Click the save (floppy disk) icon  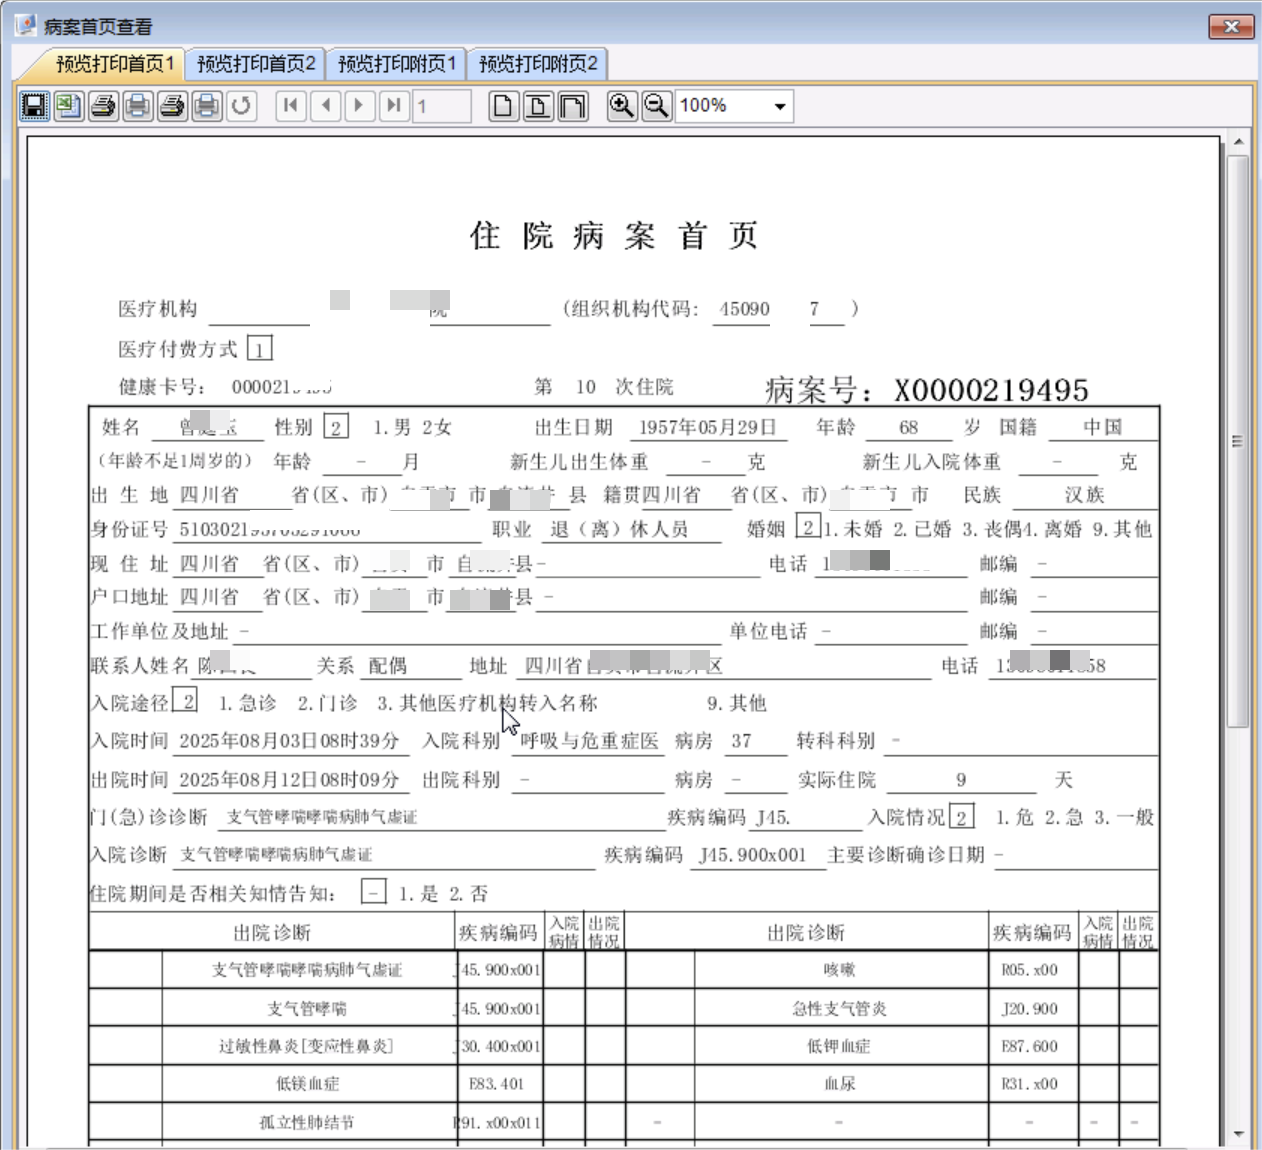click(x=35, y=105)
